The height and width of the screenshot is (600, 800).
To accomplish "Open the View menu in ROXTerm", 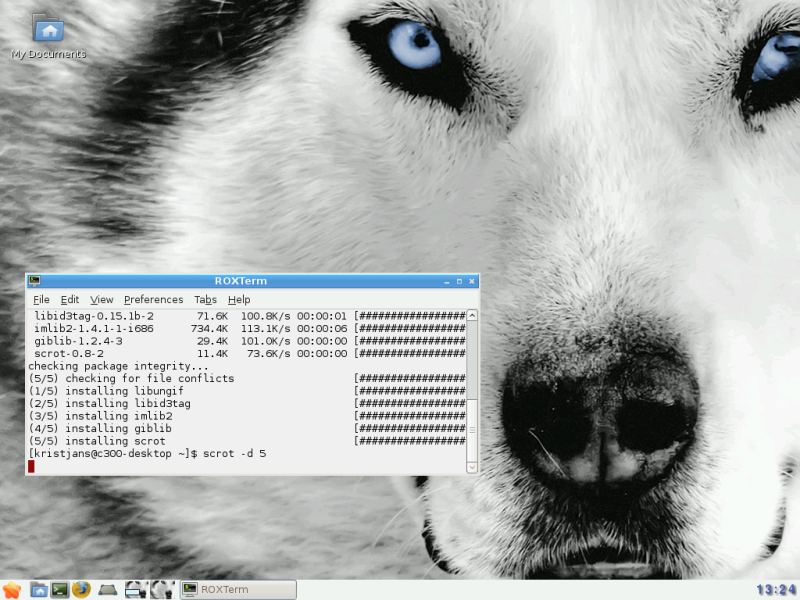I will [102, 299].
